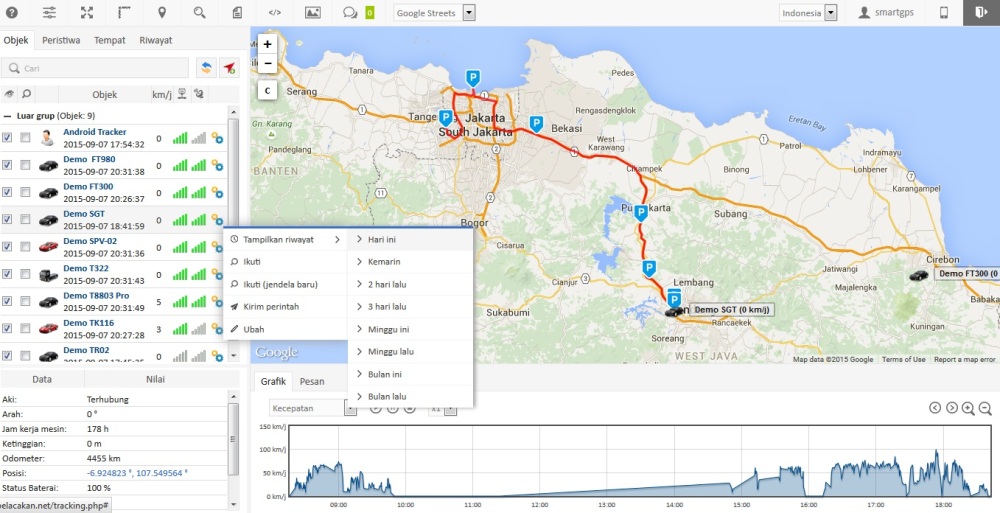Viewport: 1000px width, 513px height.
Task: Click the logout door icon
Action: (x=982, y=13)
